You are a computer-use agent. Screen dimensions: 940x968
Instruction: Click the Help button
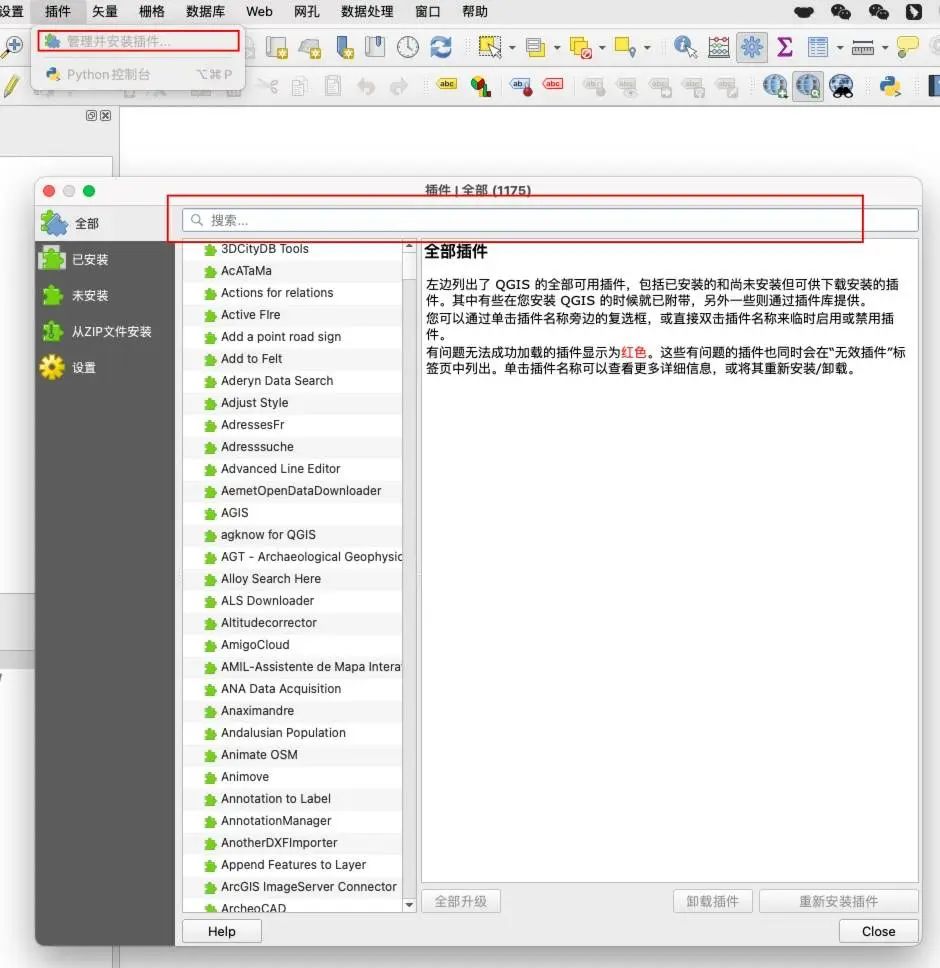(222, 931)
